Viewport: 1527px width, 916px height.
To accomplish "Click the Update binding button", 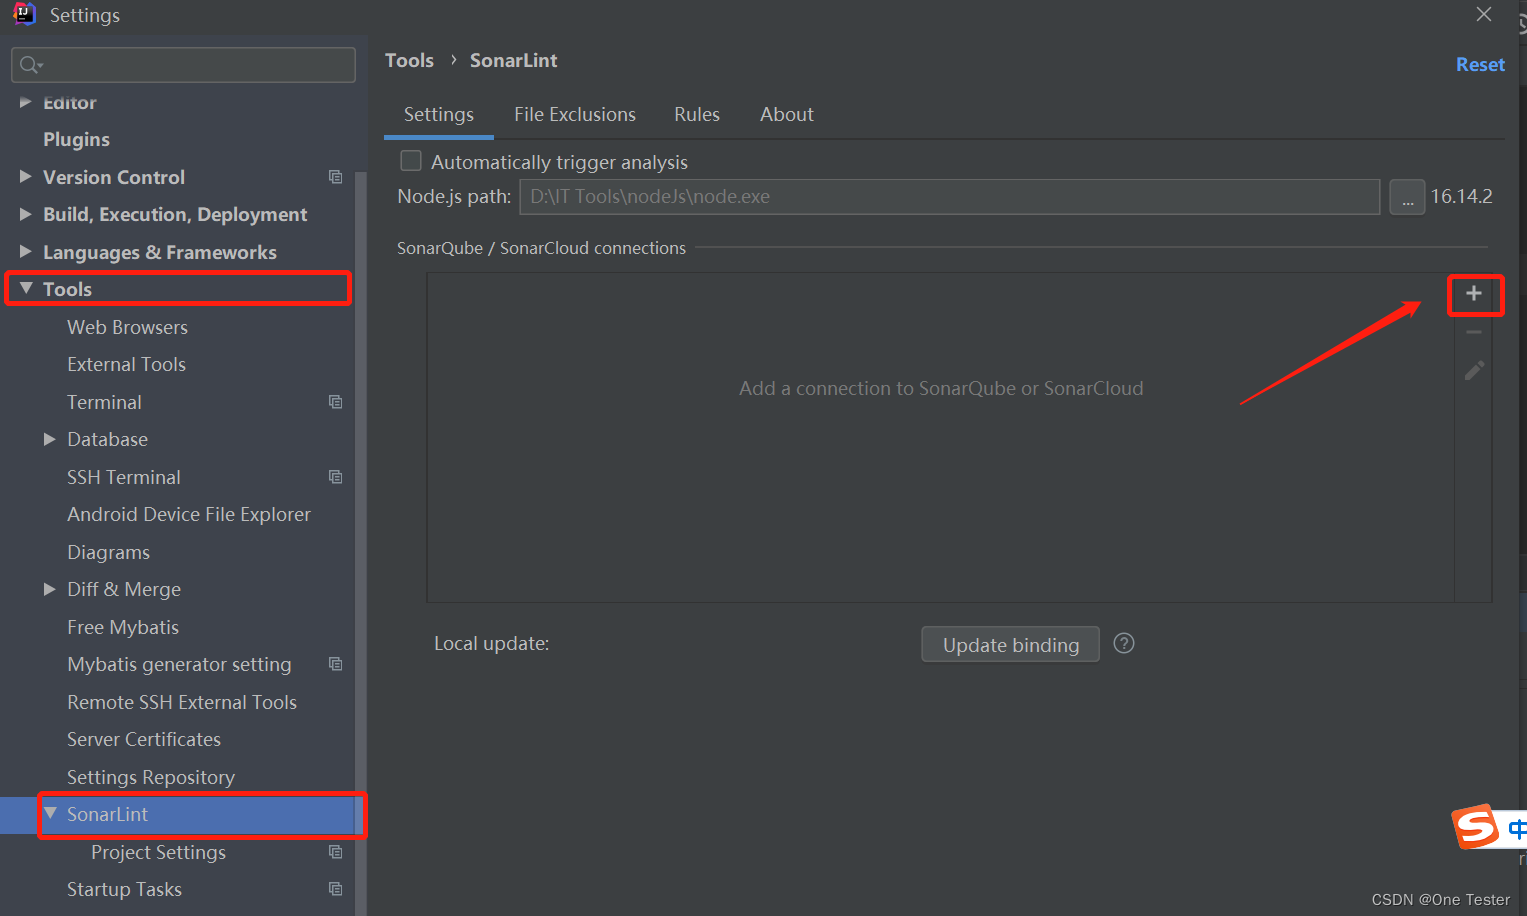I will (x=1010, y=644).
